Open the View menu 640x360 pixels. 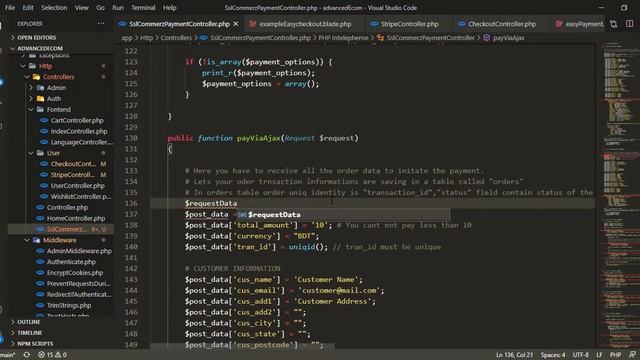82,7
